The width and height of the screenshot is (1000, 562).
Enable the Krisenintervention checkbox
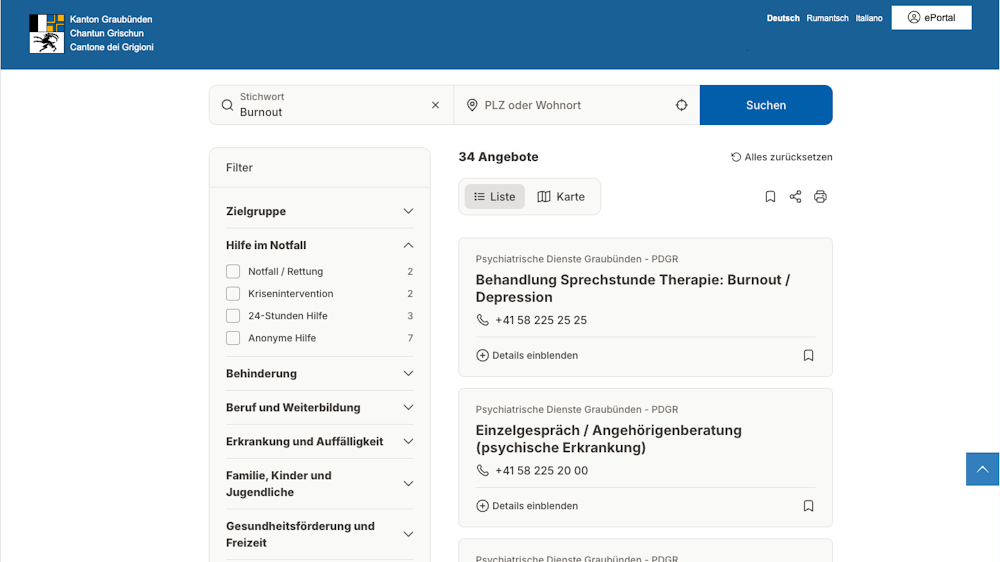(x=233, y=293)
